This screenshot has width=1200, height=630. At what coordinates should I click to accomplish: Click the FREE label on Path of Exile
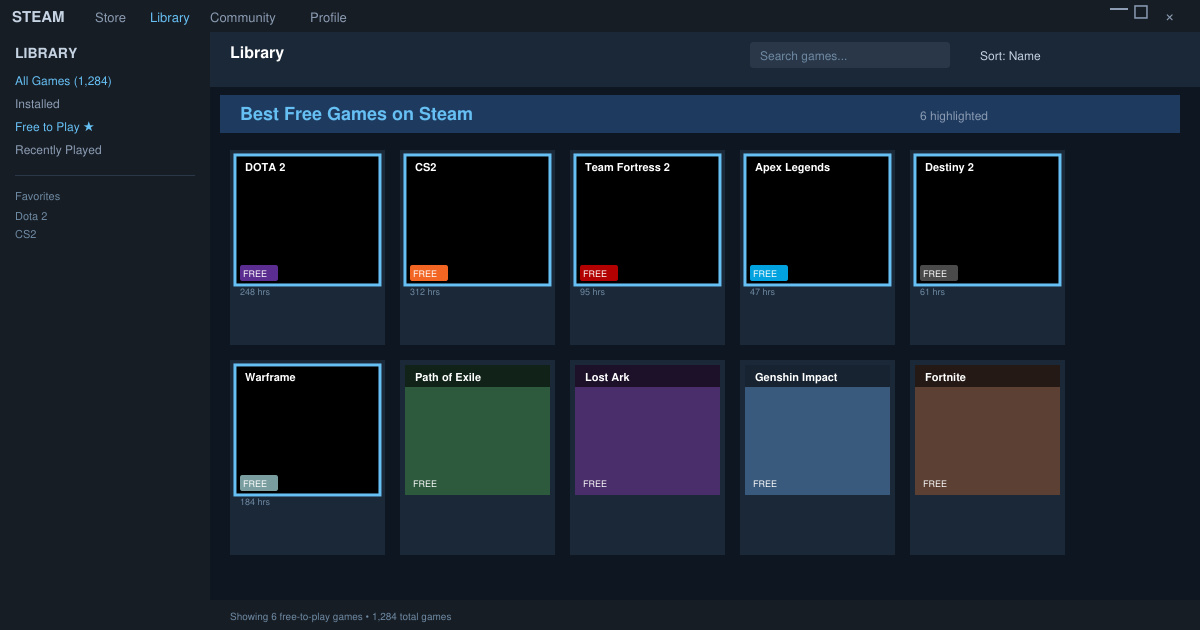point(425,484)
